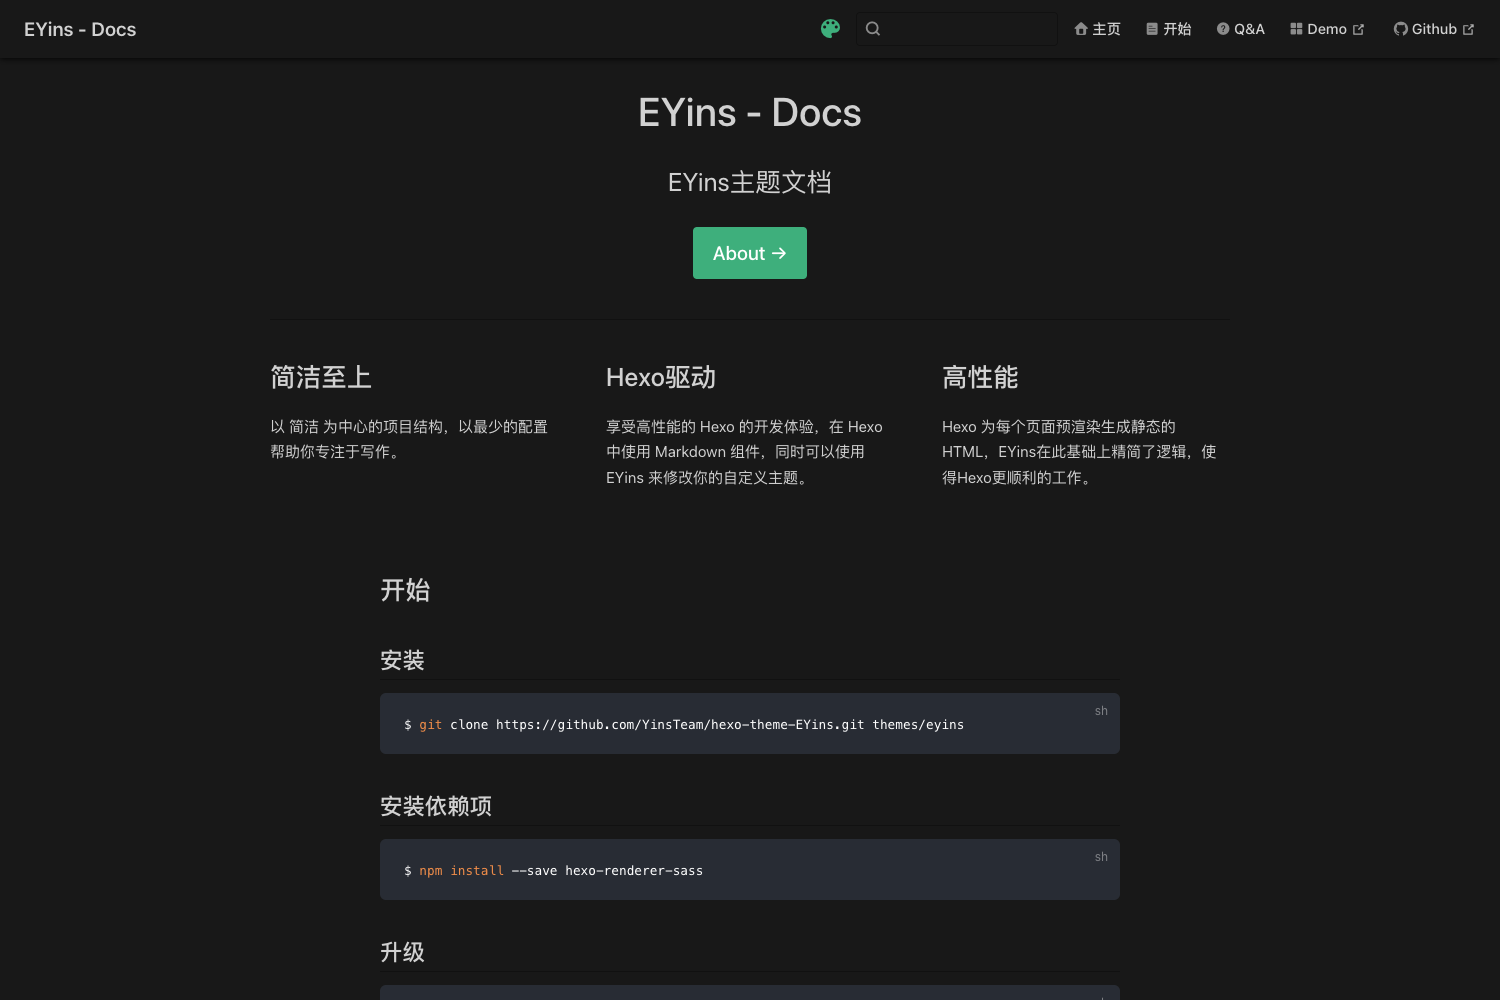Click the question mark icon beside Q&A
The height and width of the screenshot is (1000, 1500).
(1223, 29)
